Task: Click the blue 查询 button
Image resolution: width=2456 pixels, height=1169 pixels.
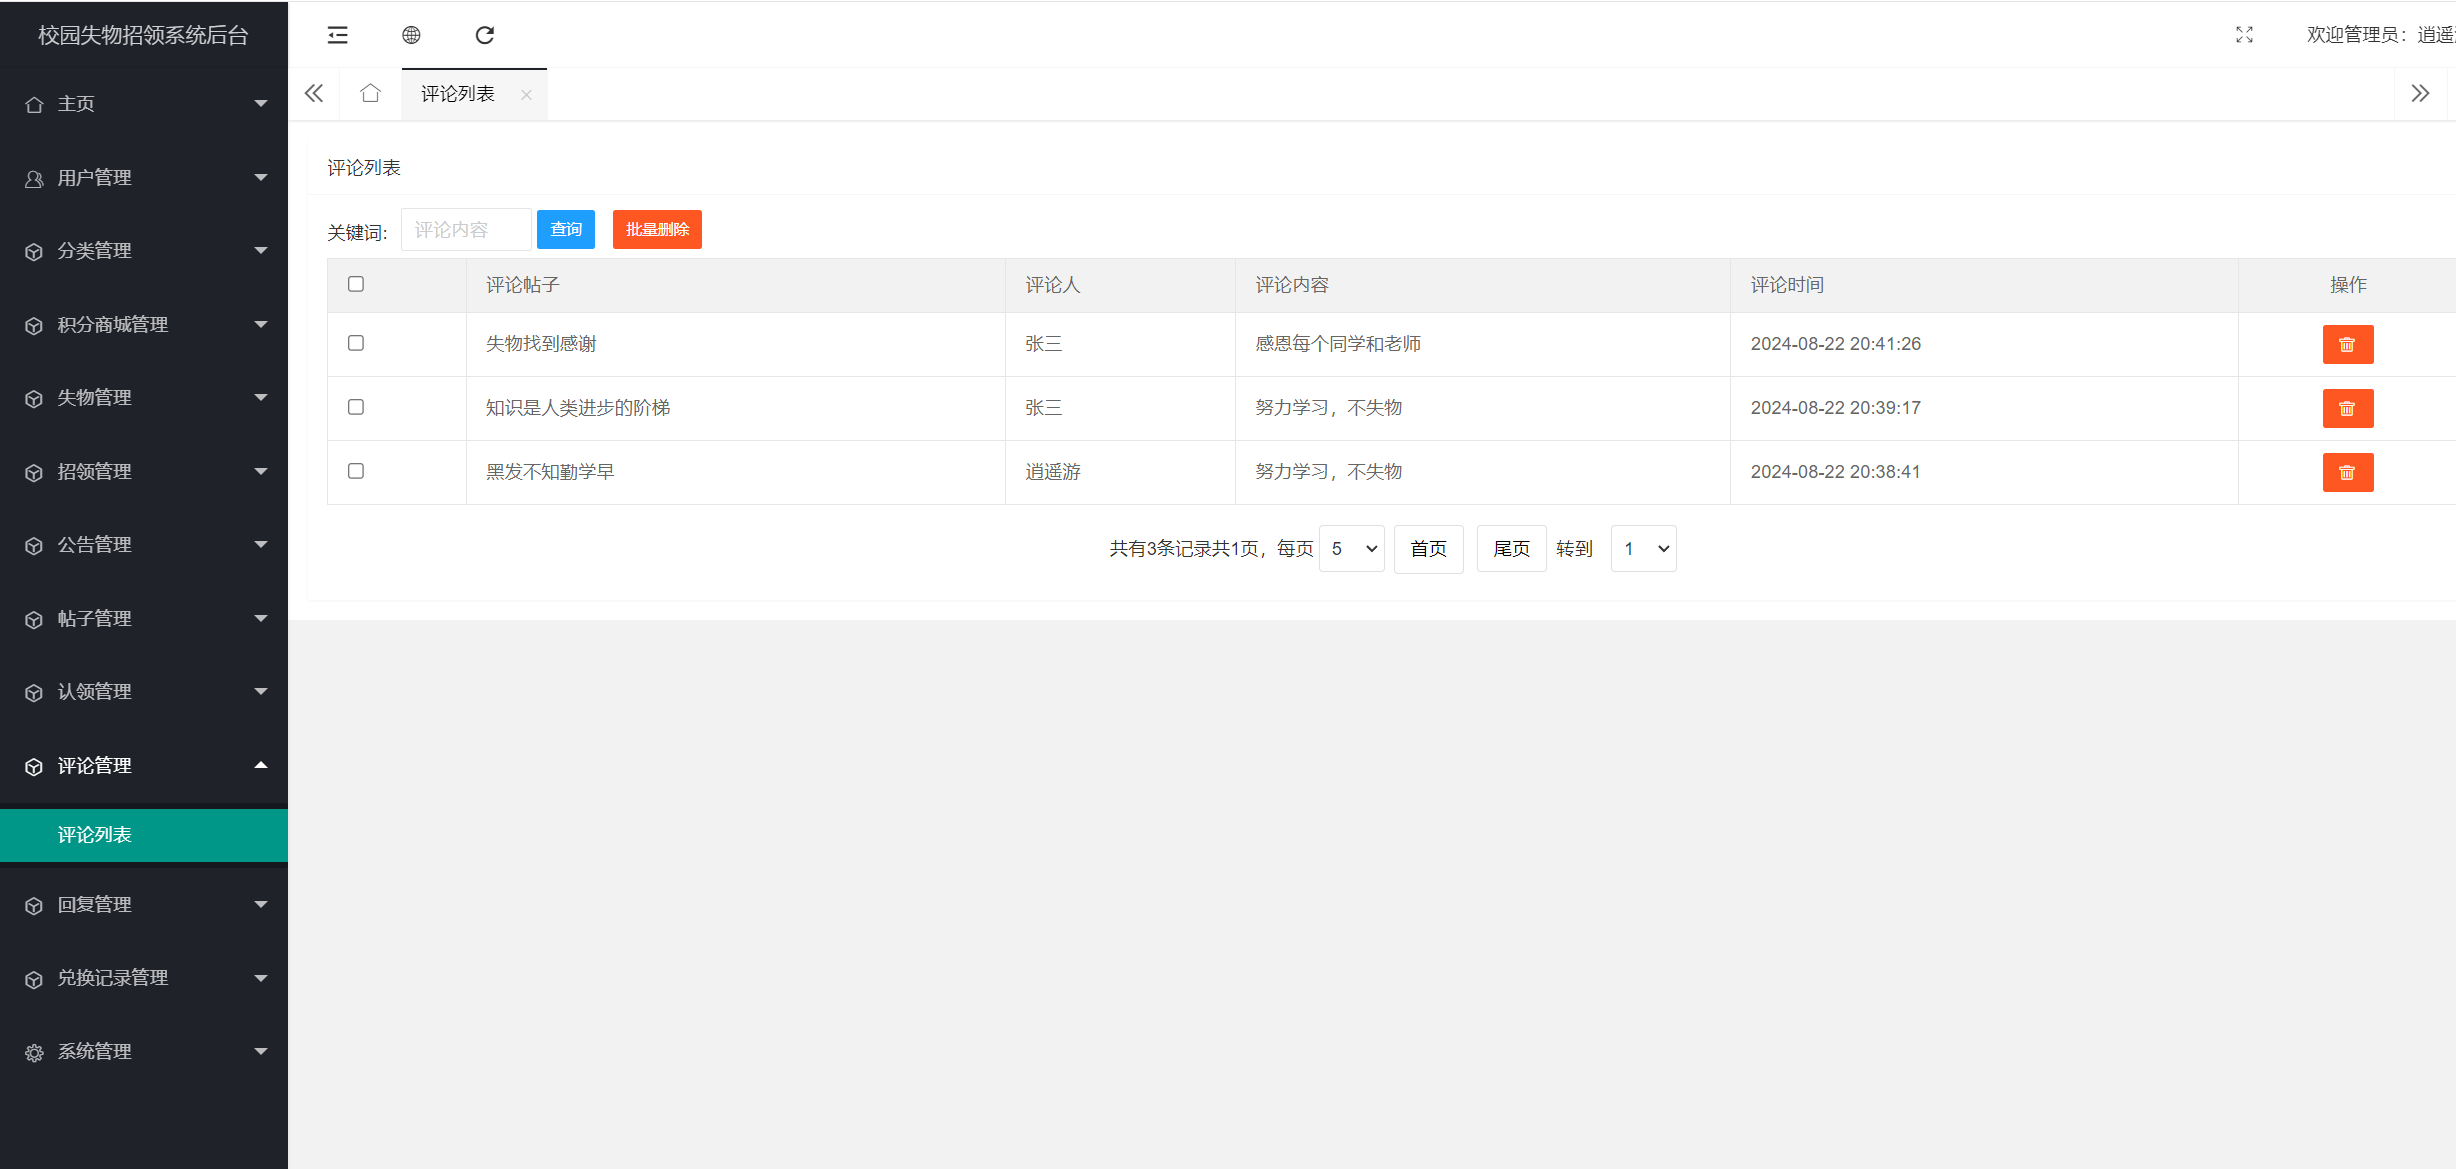Action: (566, 229)
